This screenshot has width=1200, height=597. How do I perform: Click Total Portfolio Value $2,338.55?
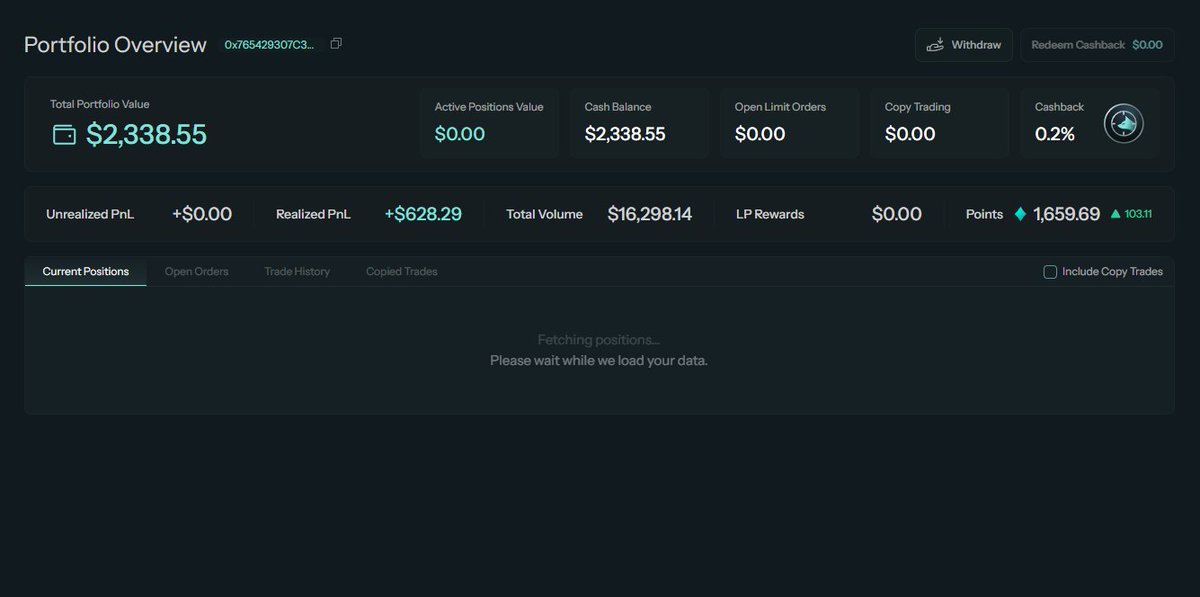[146, 134]
